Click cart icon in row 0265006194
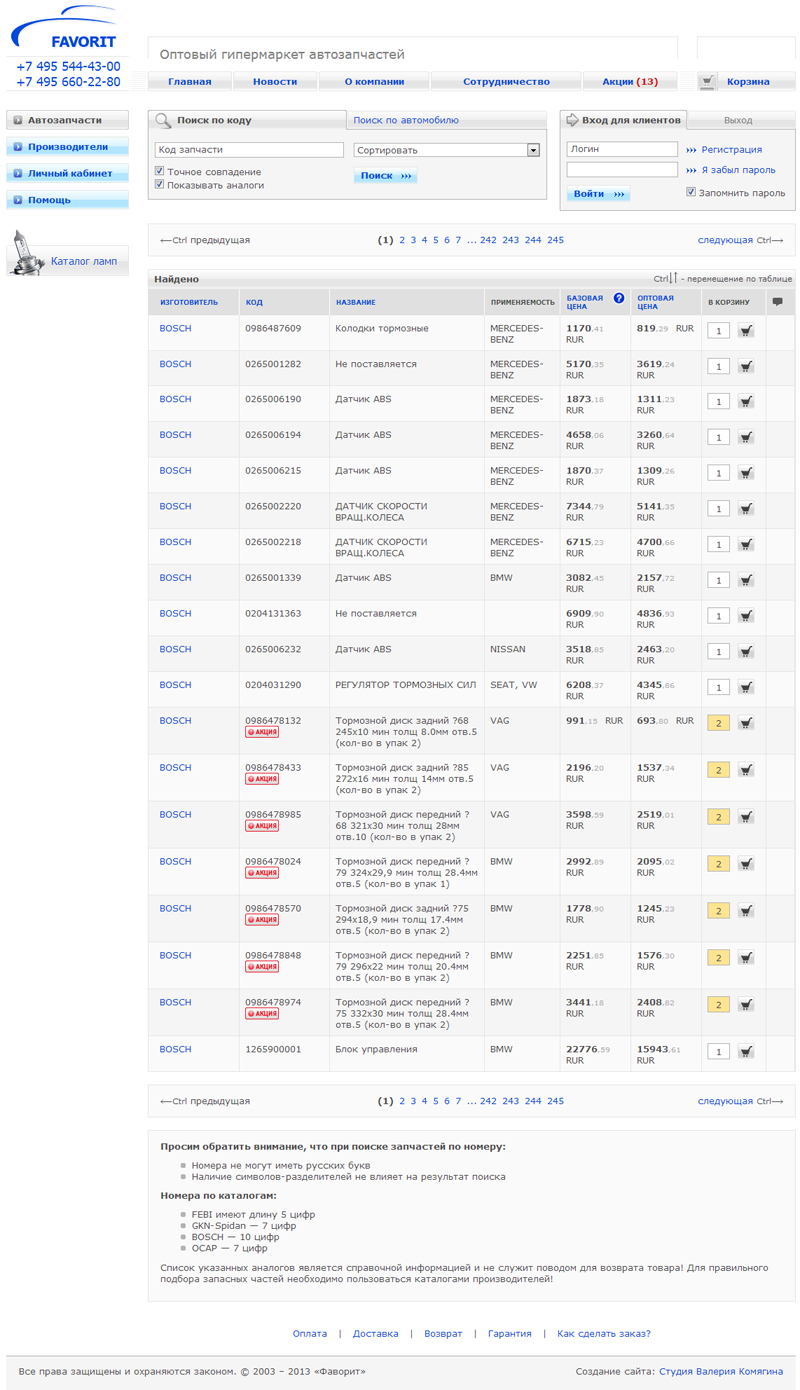800x1390 pixels. tap(746, 438)
